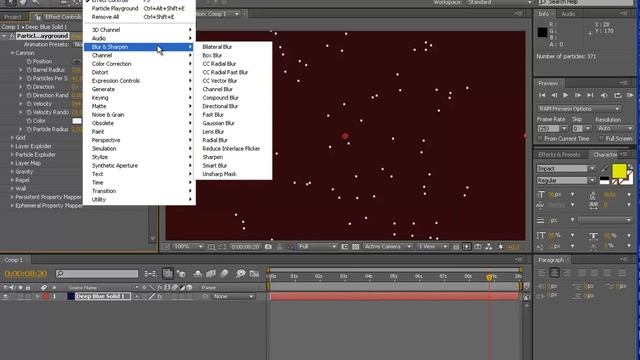640x360 pixels.
Task: Open Brainstorm in the timeline
Action: point(240,273)
